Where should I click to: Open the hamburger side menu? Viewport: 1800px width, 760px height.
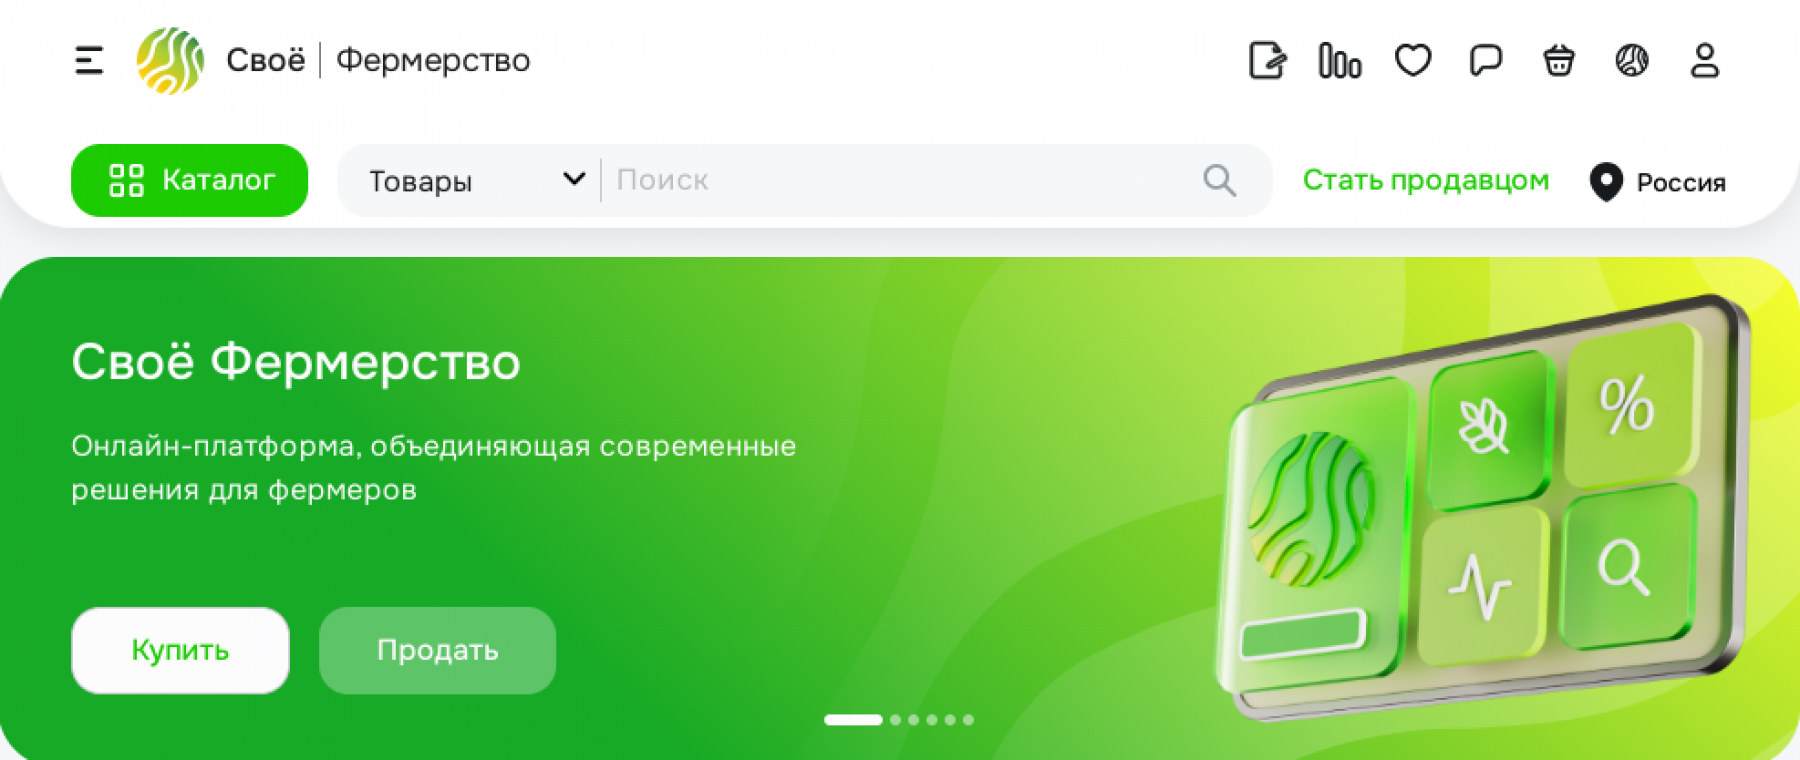pos(89,61)
